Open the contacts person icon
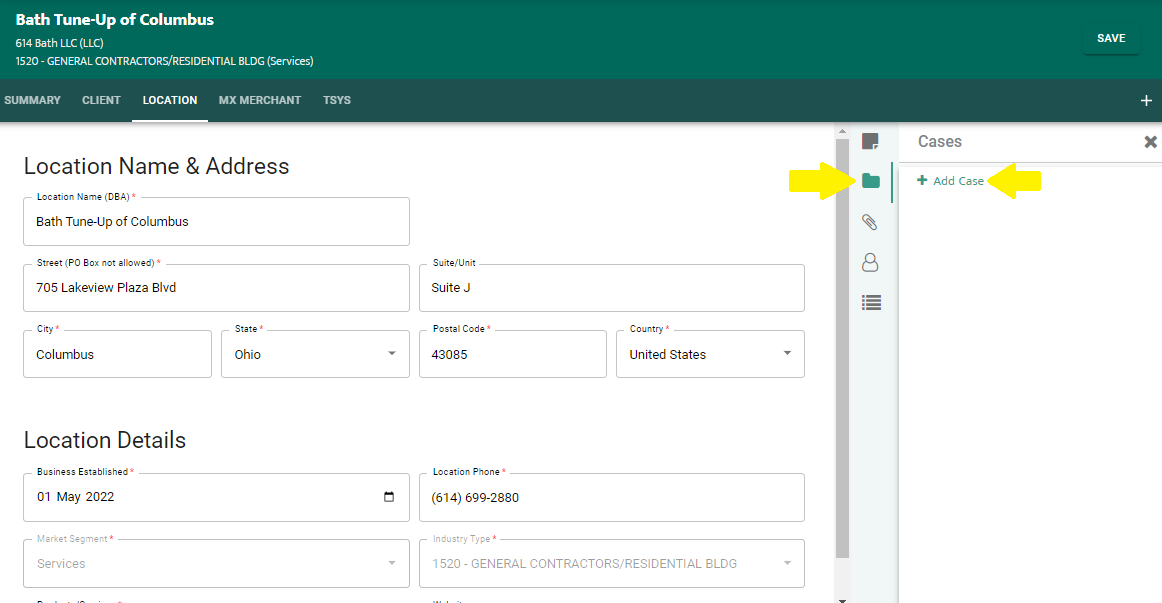Screen dimensions: 1162x603 click(870, 262)
